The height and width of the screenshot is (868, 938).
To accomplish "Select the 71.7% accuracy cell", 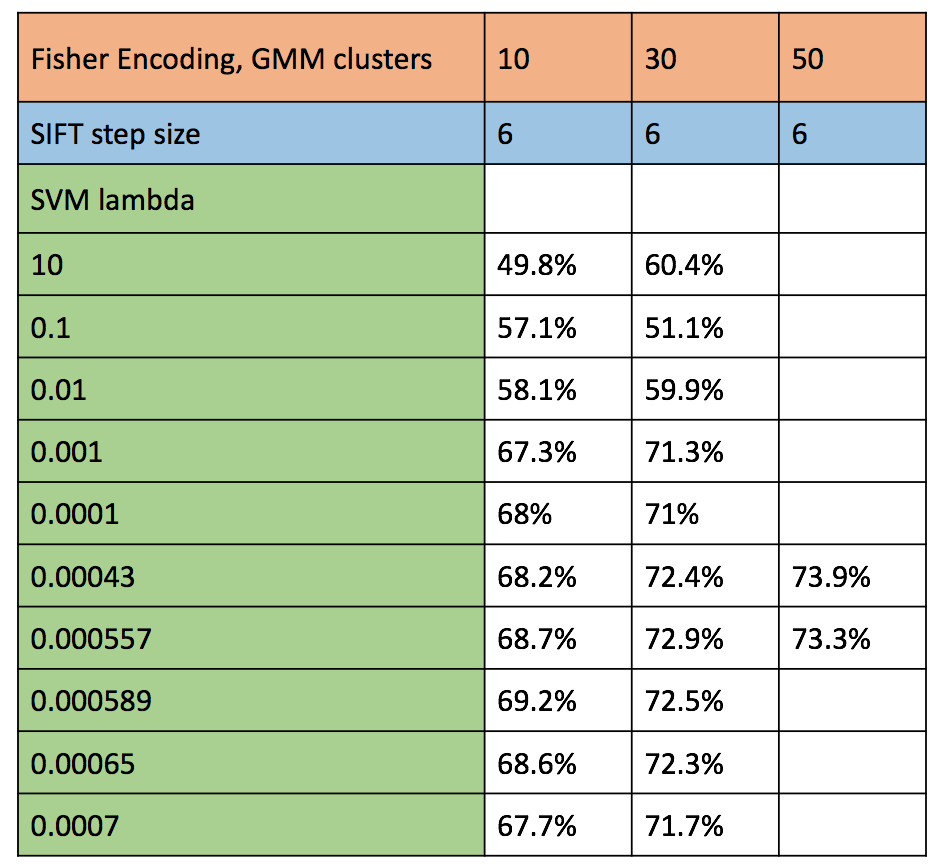I will [684, 825].
